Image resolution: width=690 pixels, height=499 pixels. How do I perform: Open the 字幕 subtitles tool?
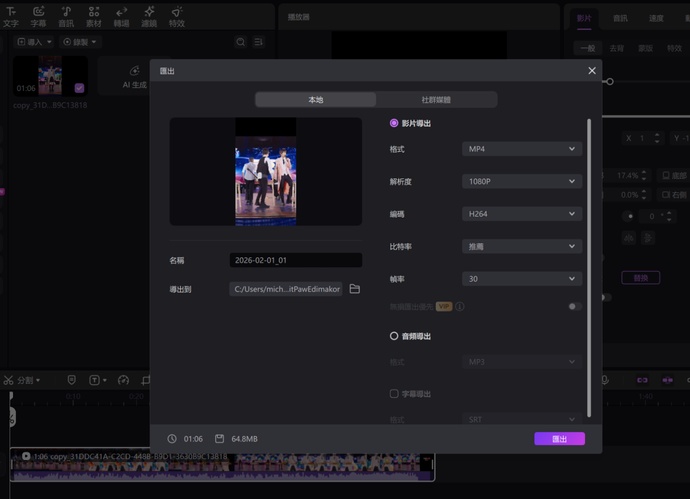[x=38, y=16]
